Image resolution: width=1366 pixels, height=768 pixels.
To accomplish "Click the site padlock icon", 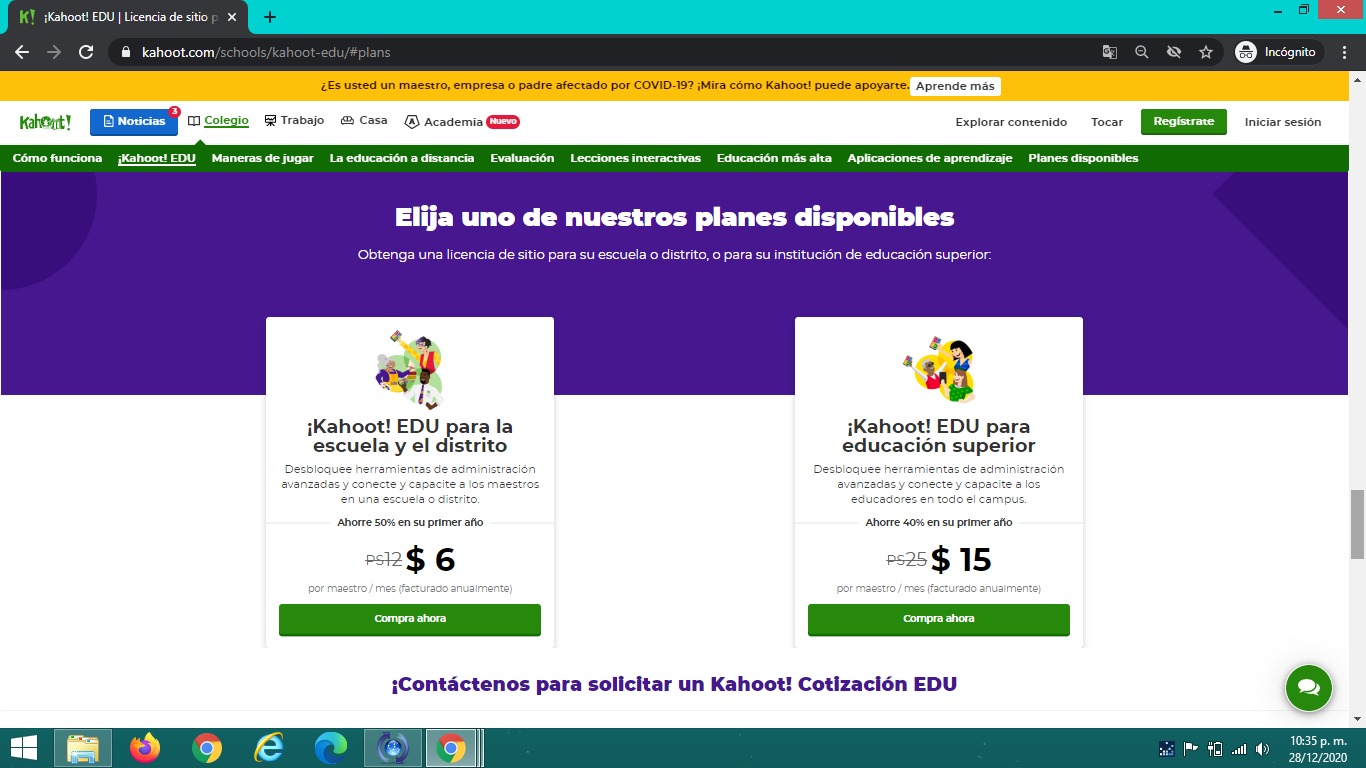I will 125,52.
